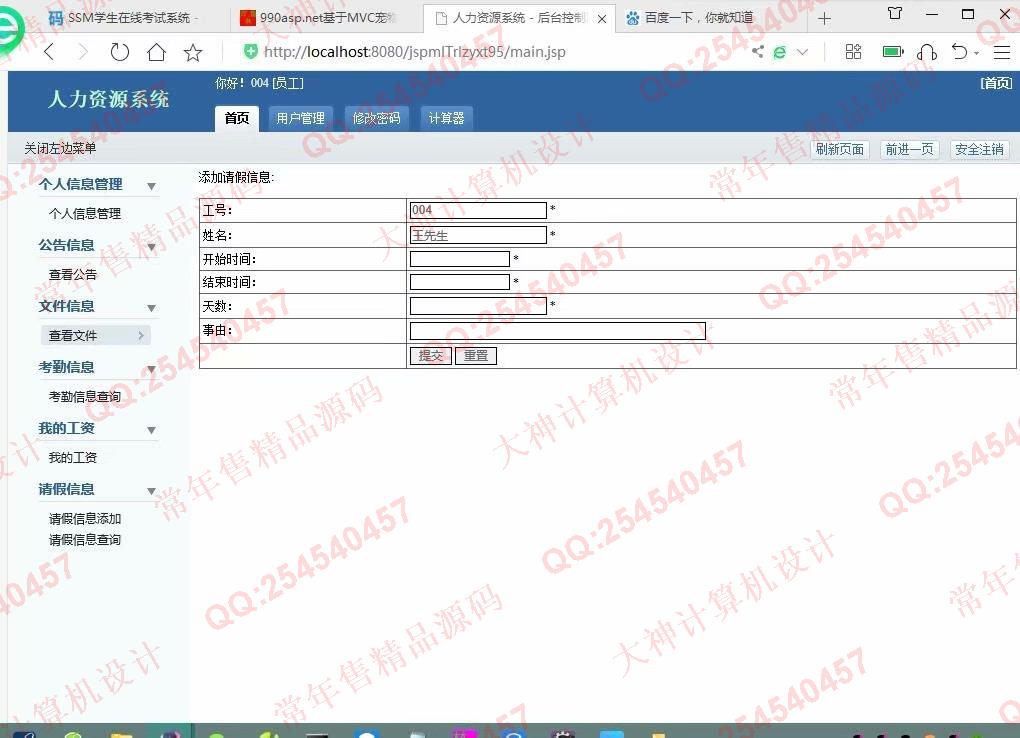Collapse the 文件信息 section arrow
Screen dimensions: 1020x738
point(152,308)
